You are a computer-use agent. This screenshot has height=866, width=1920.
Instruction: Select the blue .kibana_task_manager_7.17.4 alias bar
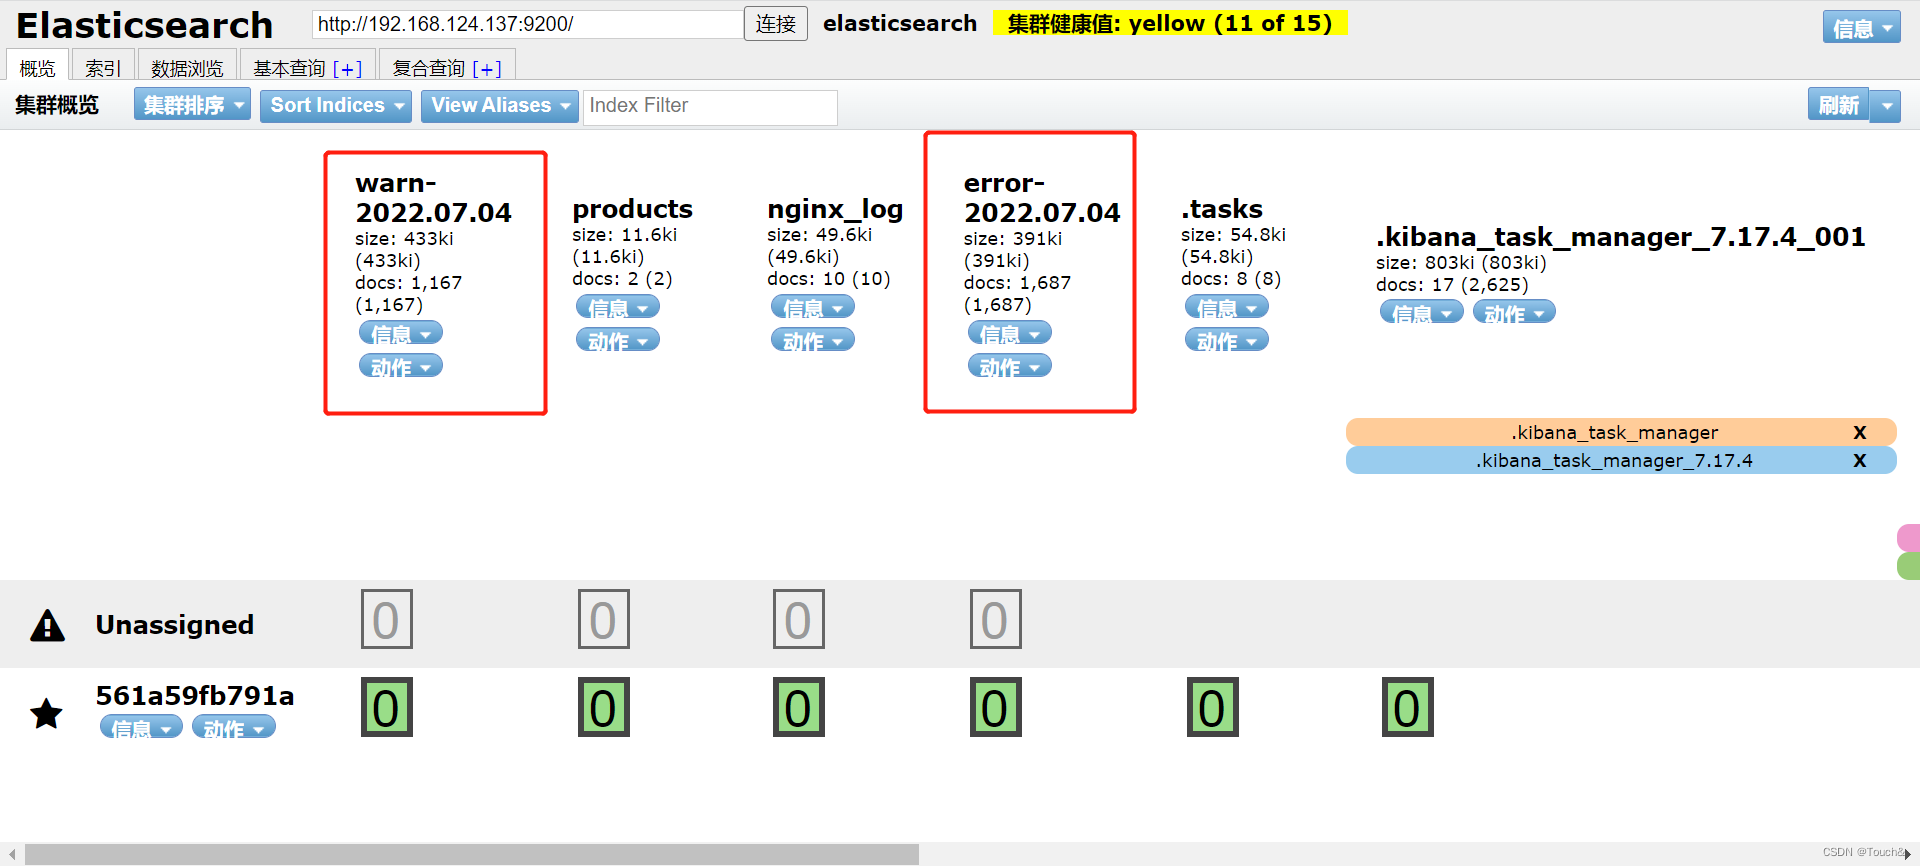click(1620, 460)
